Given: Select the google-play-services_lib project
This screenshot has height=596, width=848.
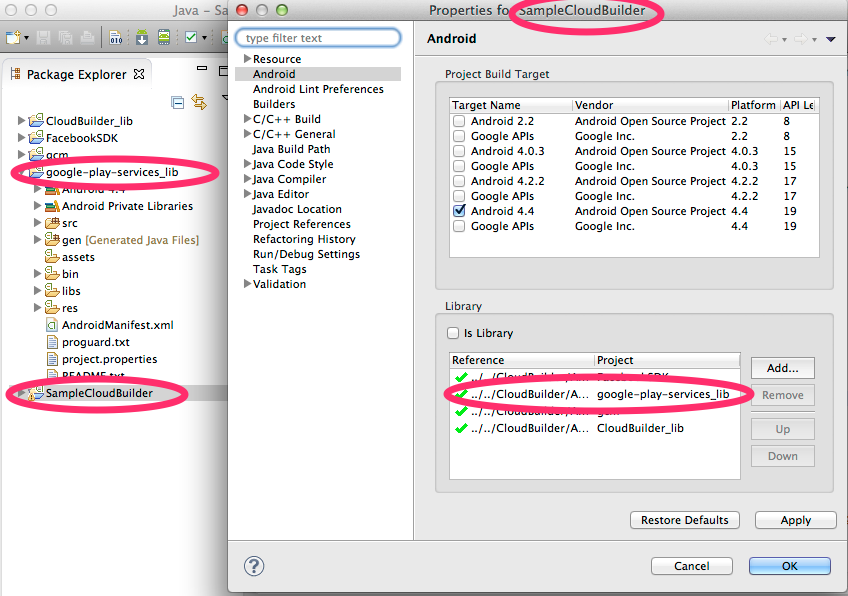Looking at the screenshot, I should (x=112, y=172).
